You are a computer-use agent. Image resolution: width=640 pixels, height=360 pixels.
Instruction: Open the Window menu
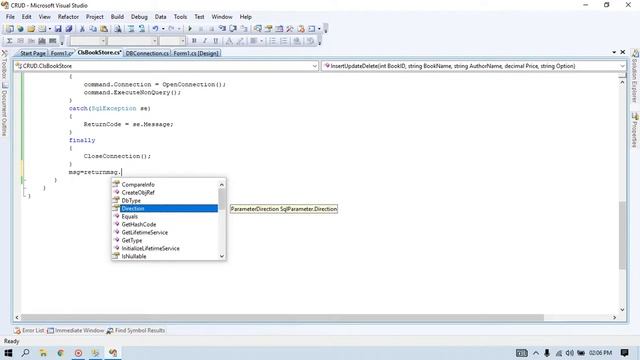pos(222,17)
